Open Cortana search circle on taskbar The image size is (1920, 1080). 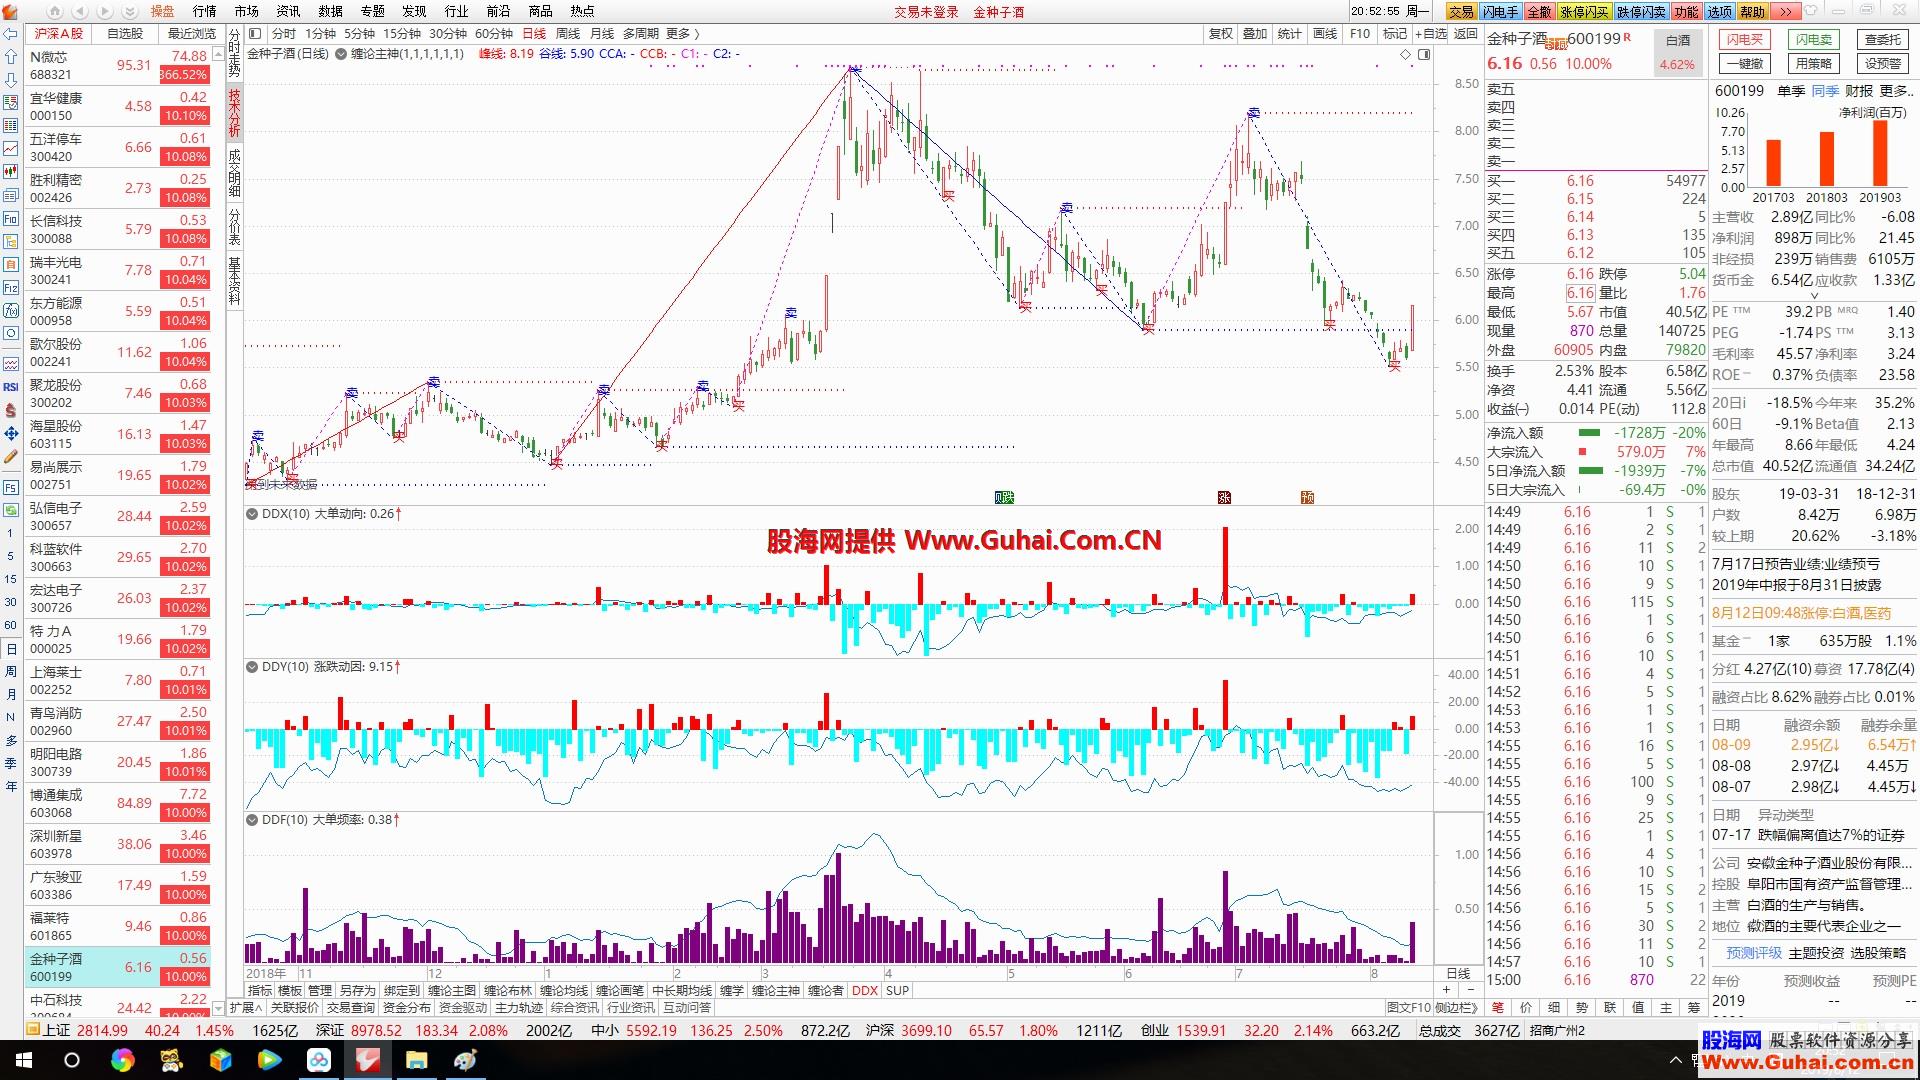(72, 1060)
